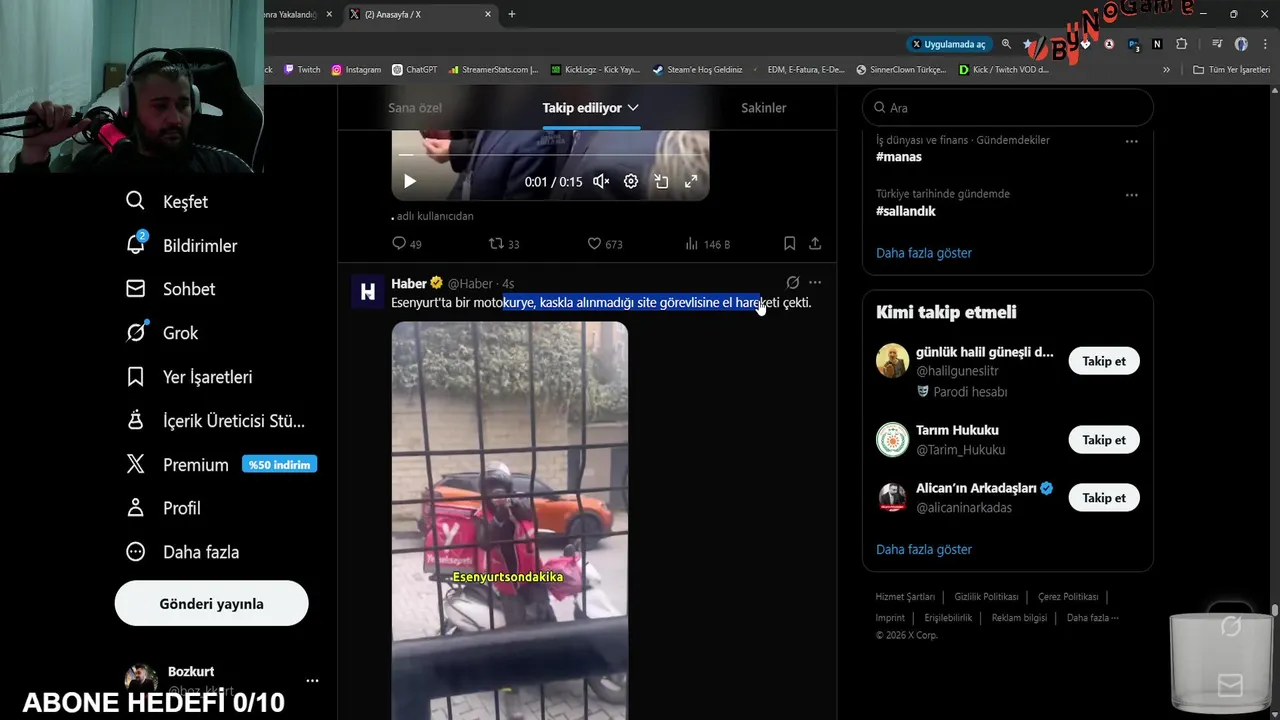The image size is (1280, 720).
Task: Open options for #sallandık trend
Action: (1132, 195)
